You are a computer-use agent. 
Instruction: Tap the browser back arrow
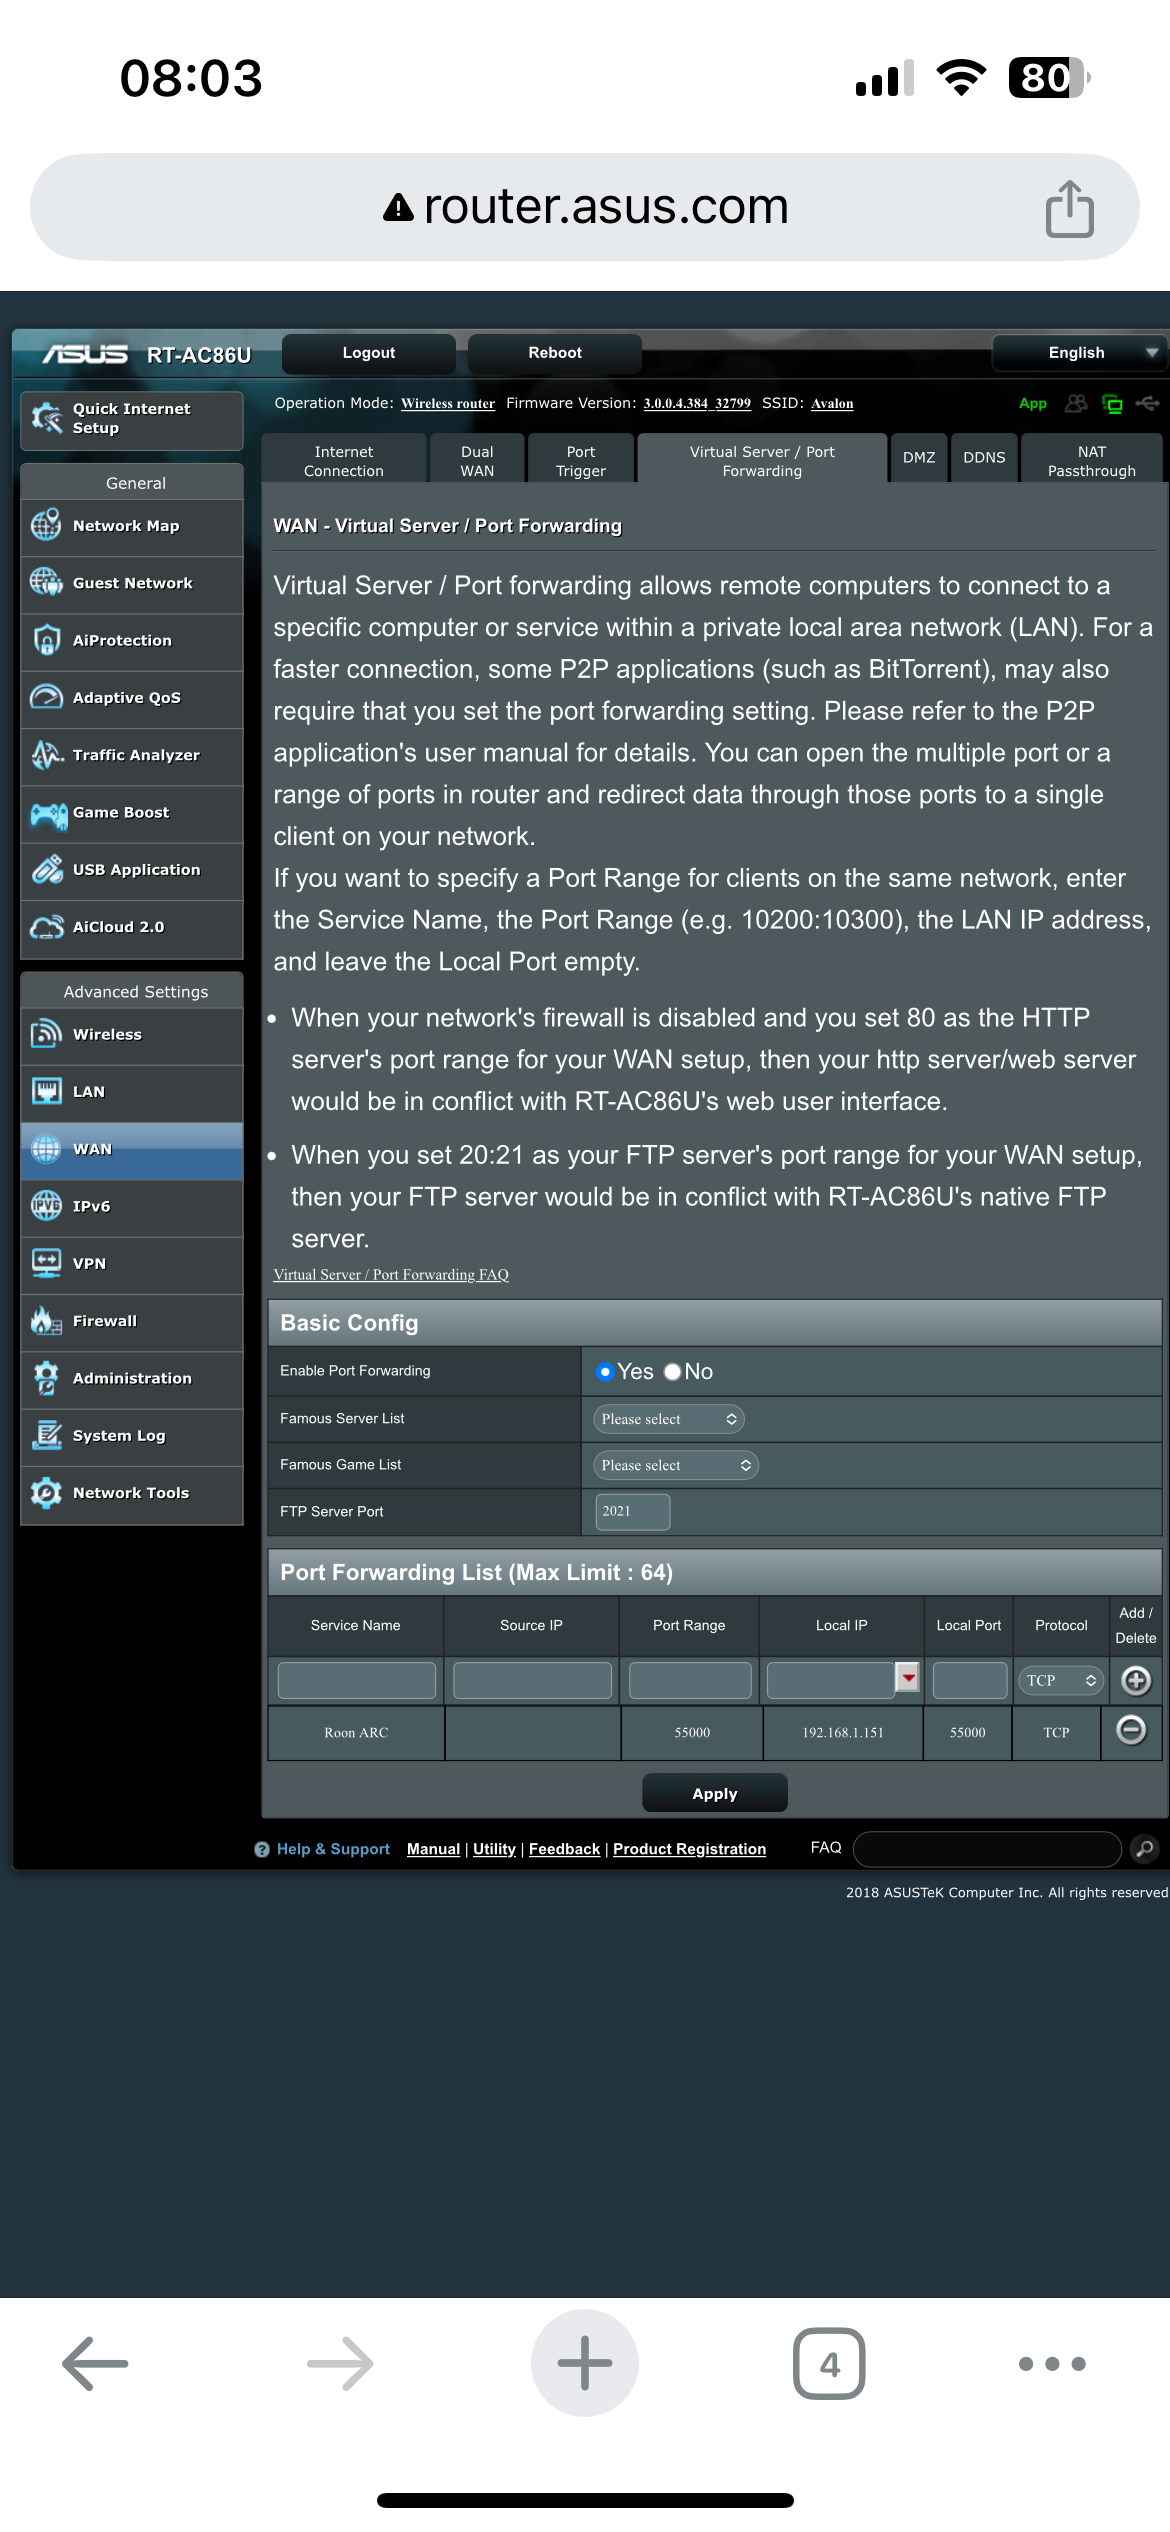(x=95, y=2363)
